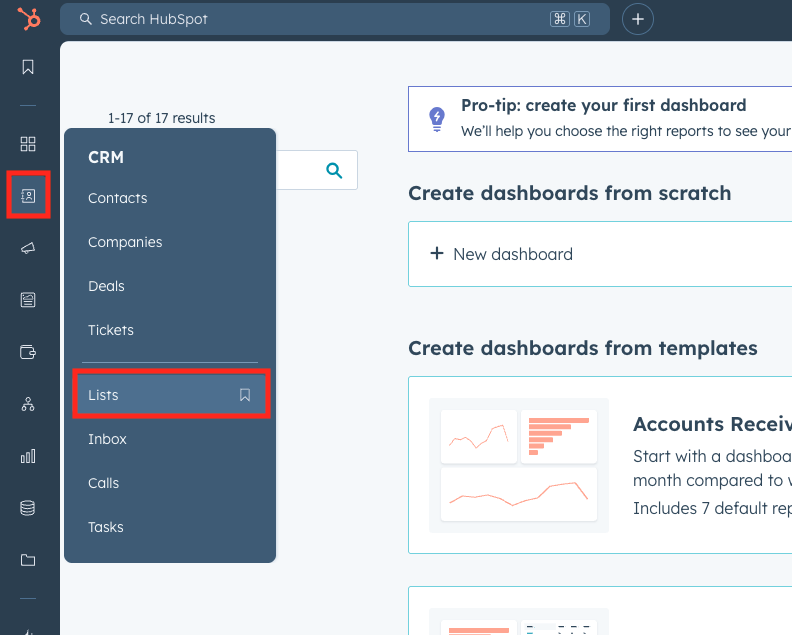This screenshot has height=635, width=792.
Task: Open the Accounts Receivable template title
Action: click(712, 424)
